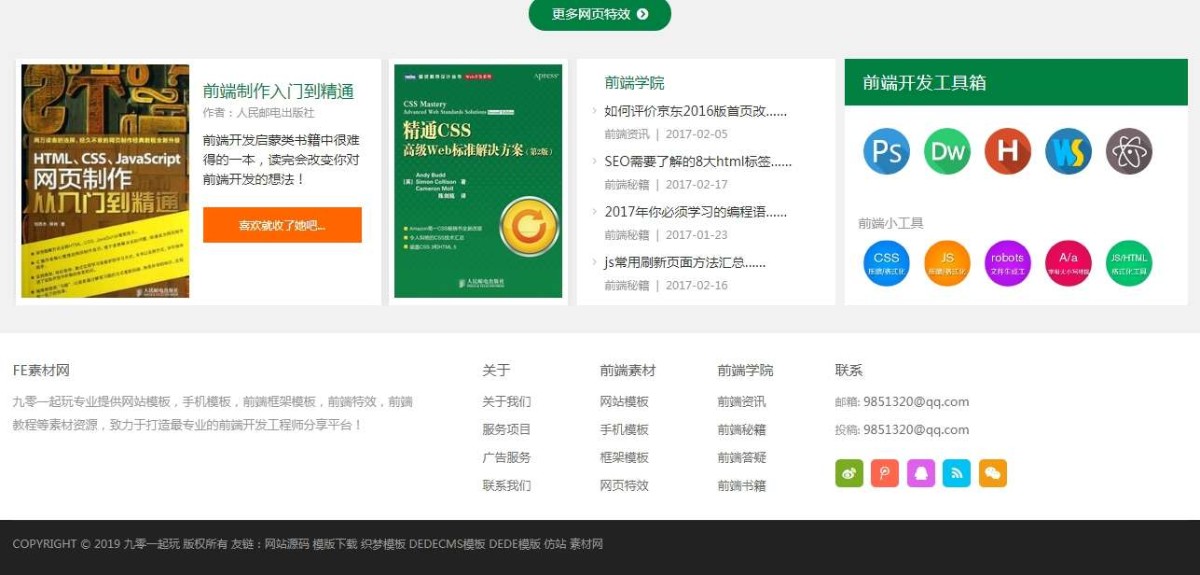The image size is (1200, 575).
Task: Launch the purple robots file generator
Action: click(x=1007, y=263)
